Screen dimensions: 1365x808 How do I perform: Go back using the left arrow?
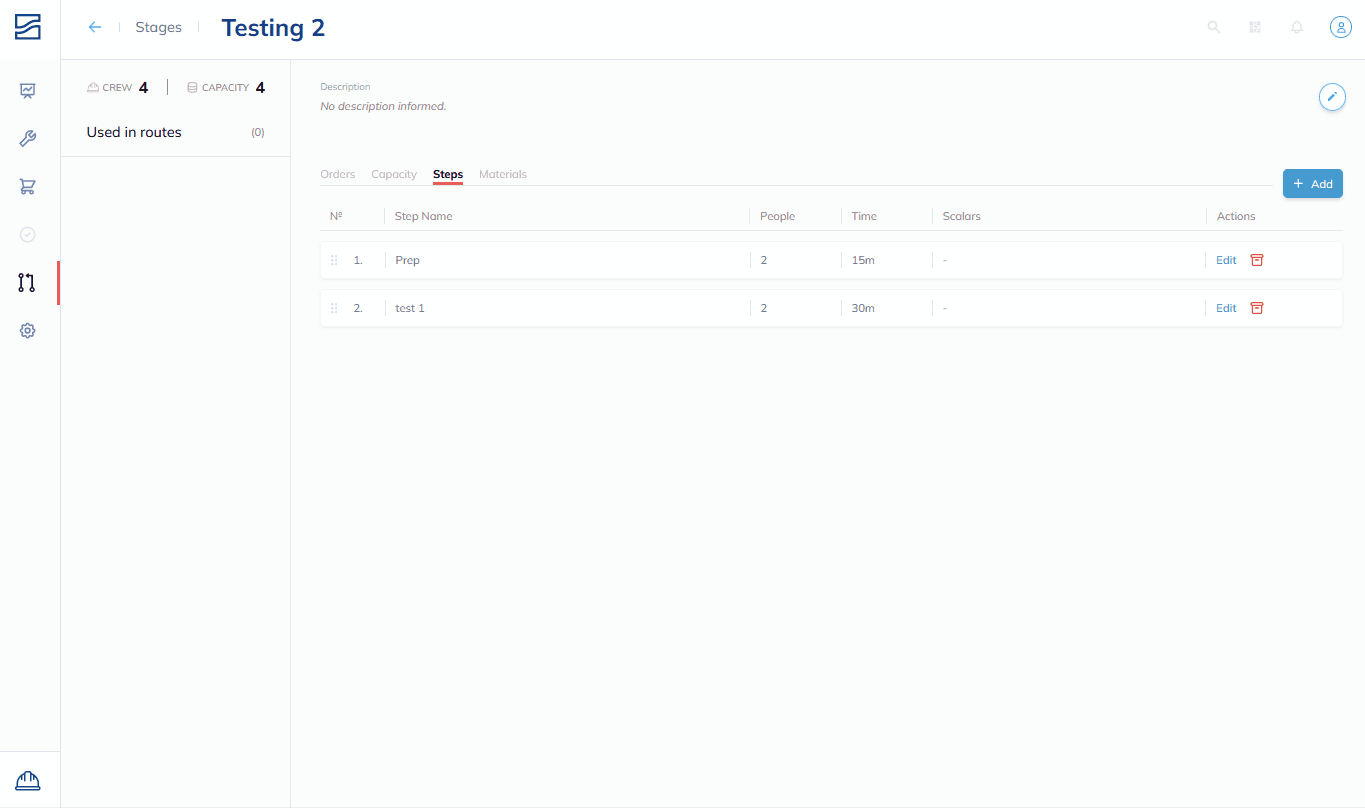pyautogui.click(x=95, y=27)
